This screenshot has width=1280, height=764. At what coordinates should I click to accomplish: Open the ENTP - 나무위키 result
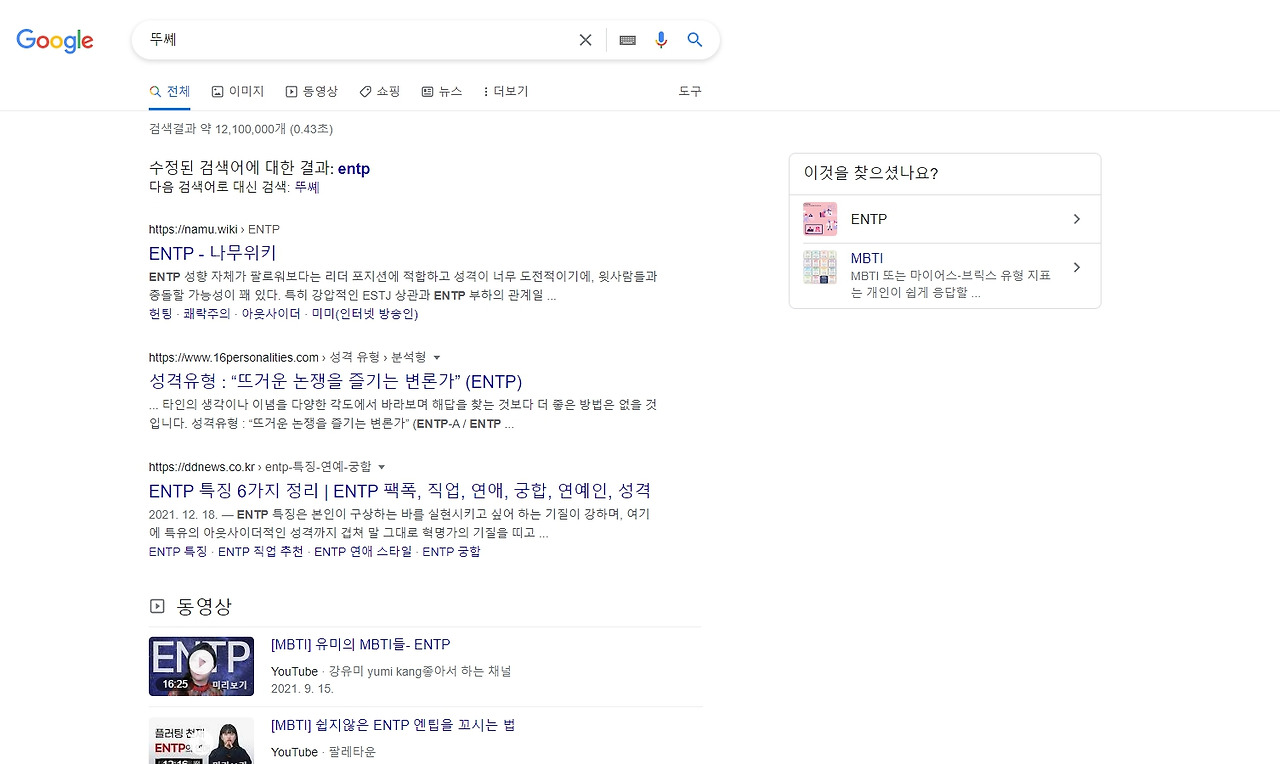[212, 253]
